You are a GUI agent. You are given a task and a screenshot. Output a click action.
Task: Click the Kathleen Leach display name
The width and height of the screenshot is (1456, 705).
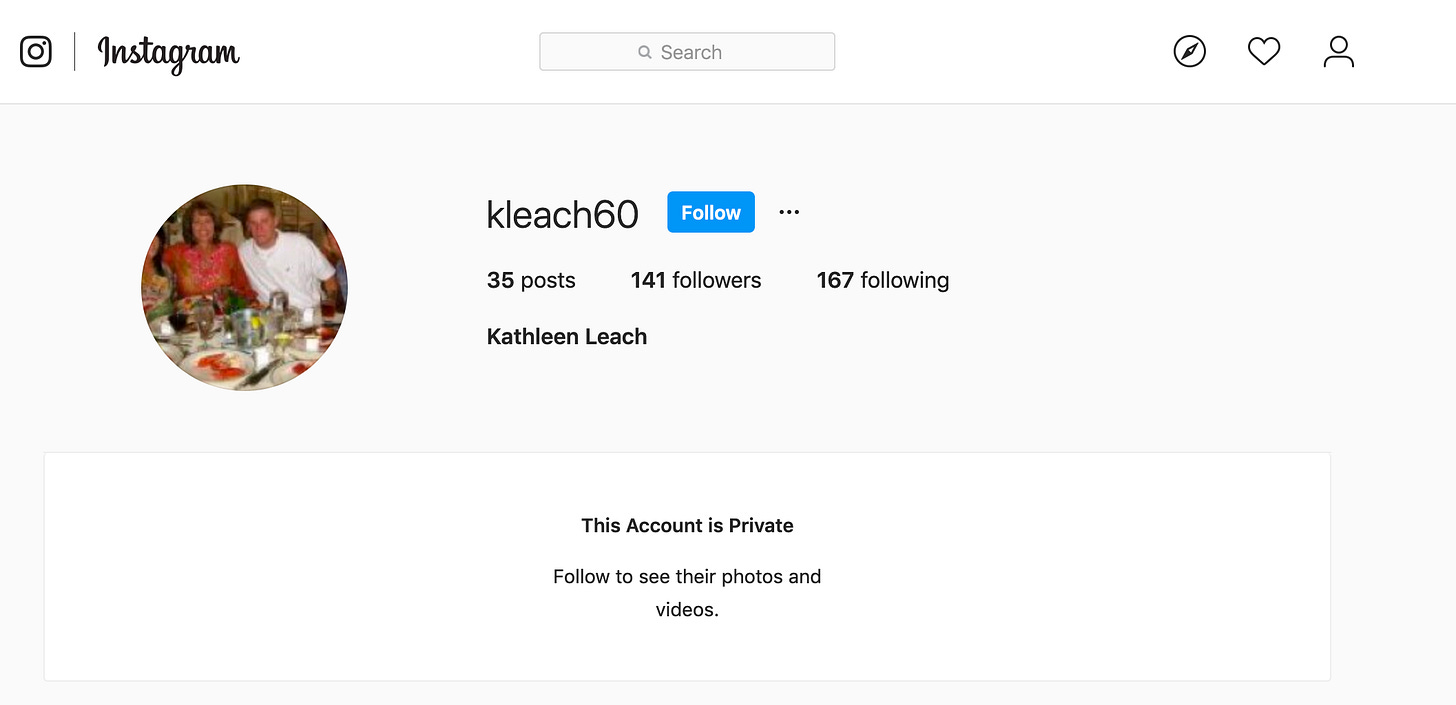567,337
